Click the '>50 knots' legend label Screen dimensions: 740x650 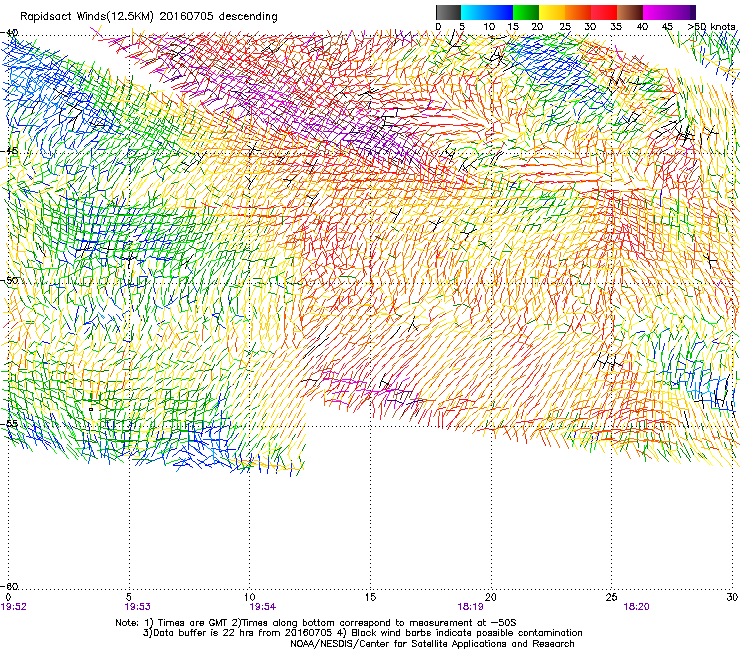(x=711, y=26)
